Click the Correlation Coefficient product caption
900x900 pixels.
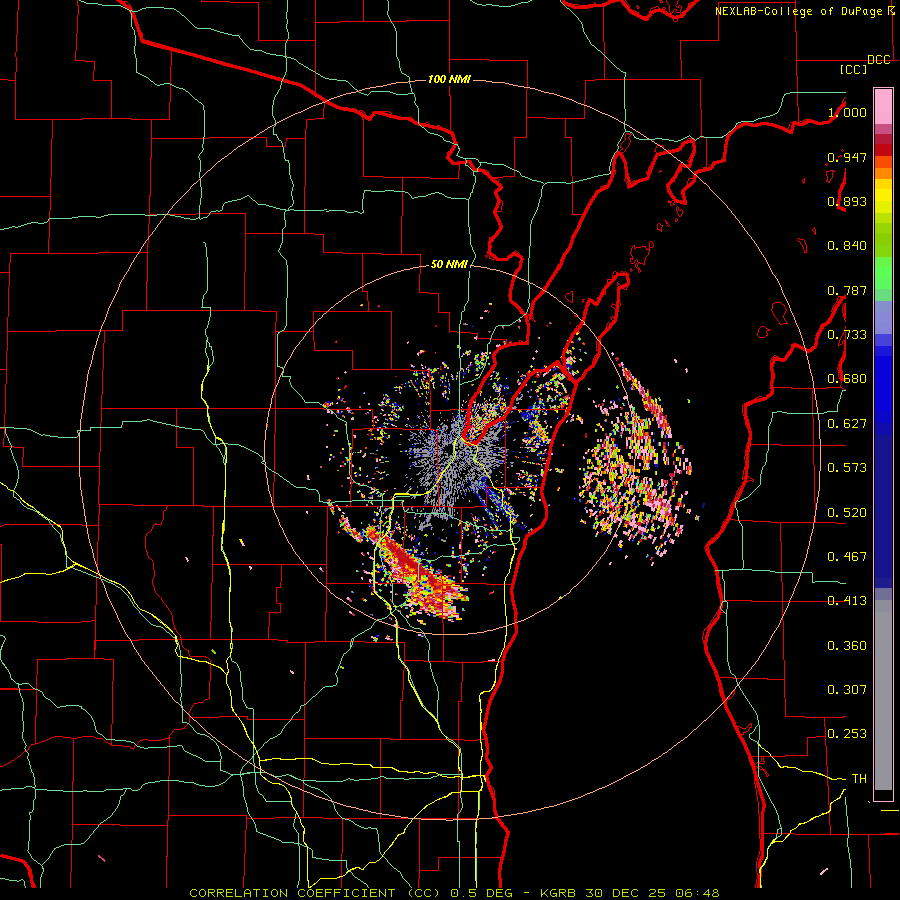point(454,893)
